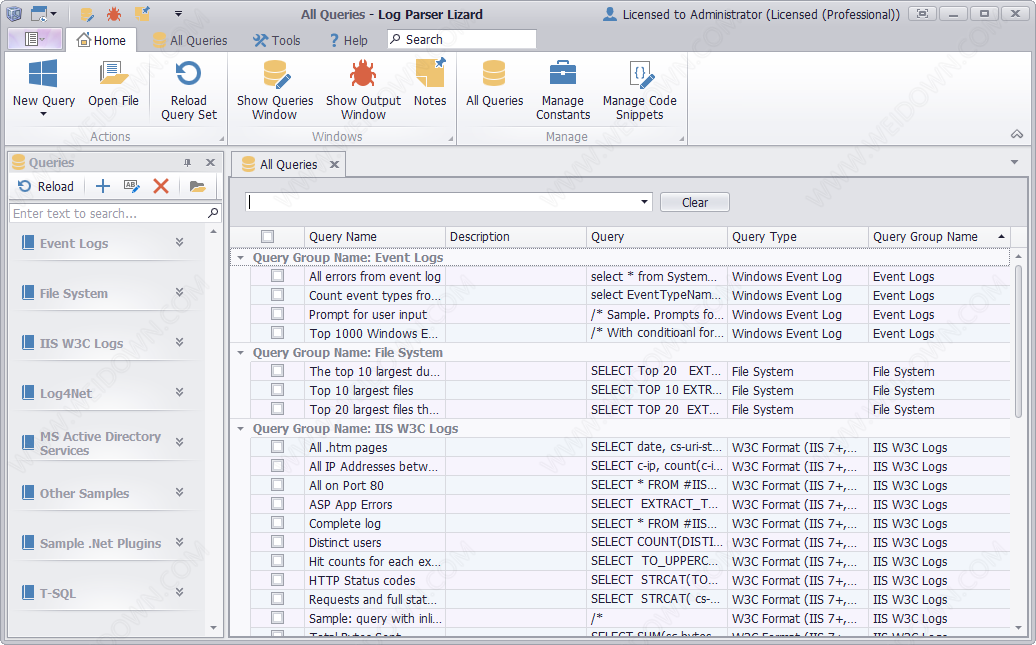Open the filter combo box dropdown arrow
The width and height of the screenshot is (1036, 645).
click(644, 202)
